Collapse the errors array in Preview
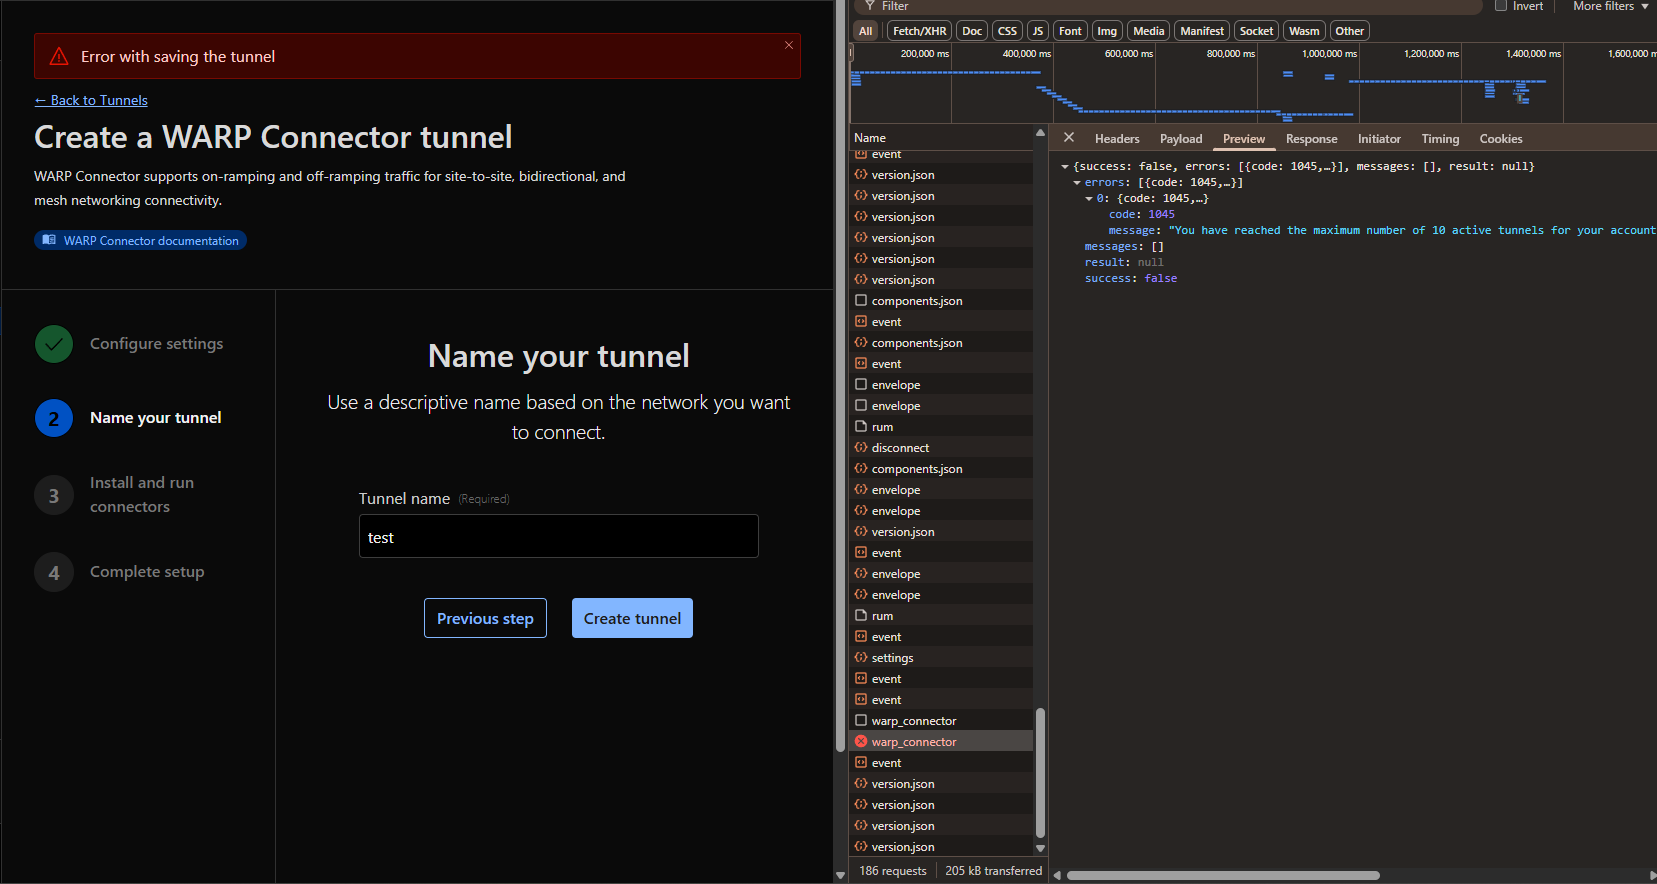The height and width of the screenshot is (884, 1657). coord(1077,183)
